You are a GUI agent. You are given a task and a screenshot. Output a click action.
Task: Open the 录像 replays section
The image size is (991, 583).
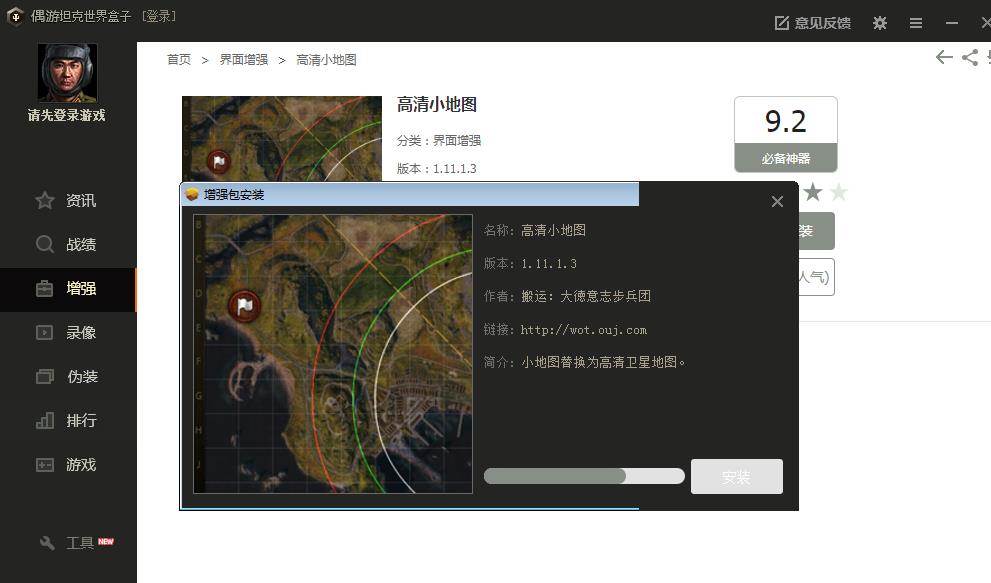tap(81, 333)
